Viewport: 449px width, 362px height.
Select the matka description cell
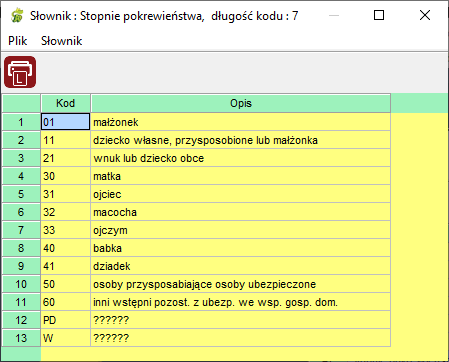tap(241, 176)
